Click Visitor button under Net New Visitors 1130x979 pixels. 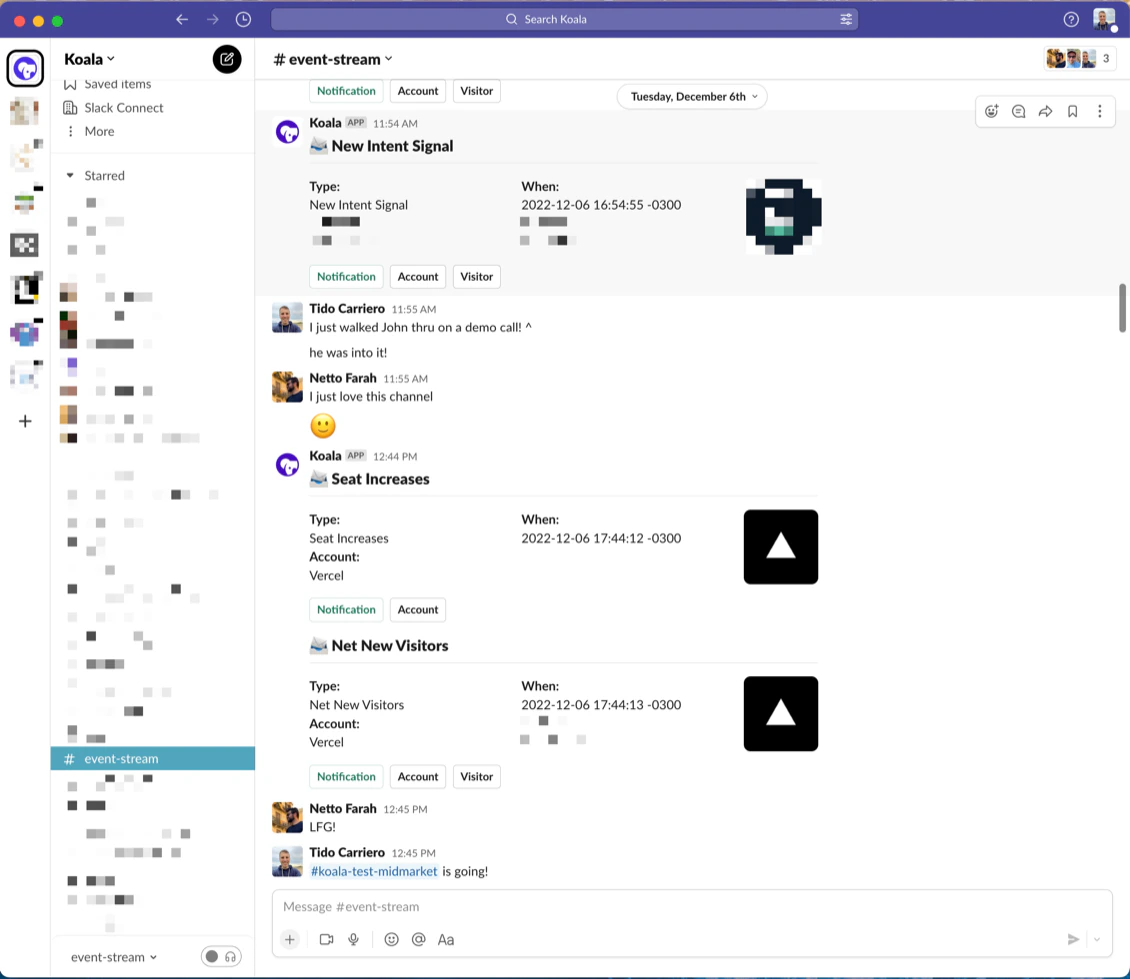point(476,777)
